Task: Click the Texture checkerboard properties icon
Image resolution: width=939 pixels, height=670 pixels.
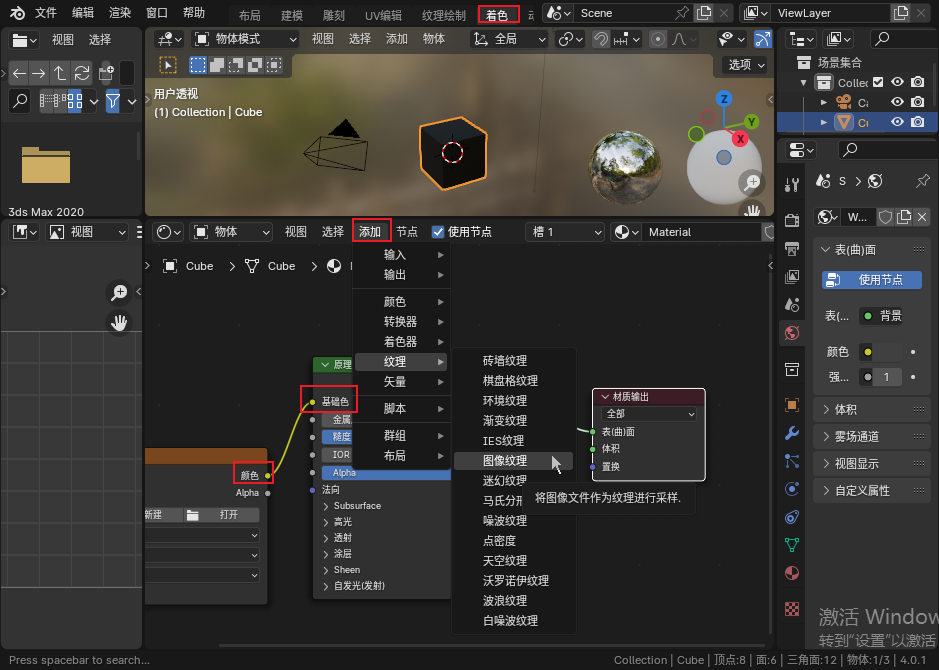Action: coord(792,608)
